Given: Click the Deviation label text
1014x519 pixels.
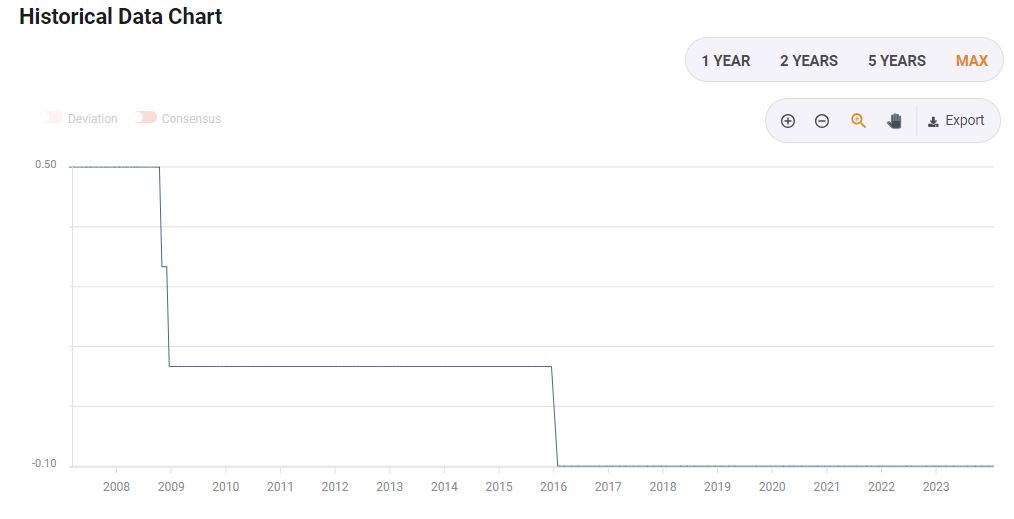Looking at the screenshot, I should pyautogui.click(x=92, y=119).
